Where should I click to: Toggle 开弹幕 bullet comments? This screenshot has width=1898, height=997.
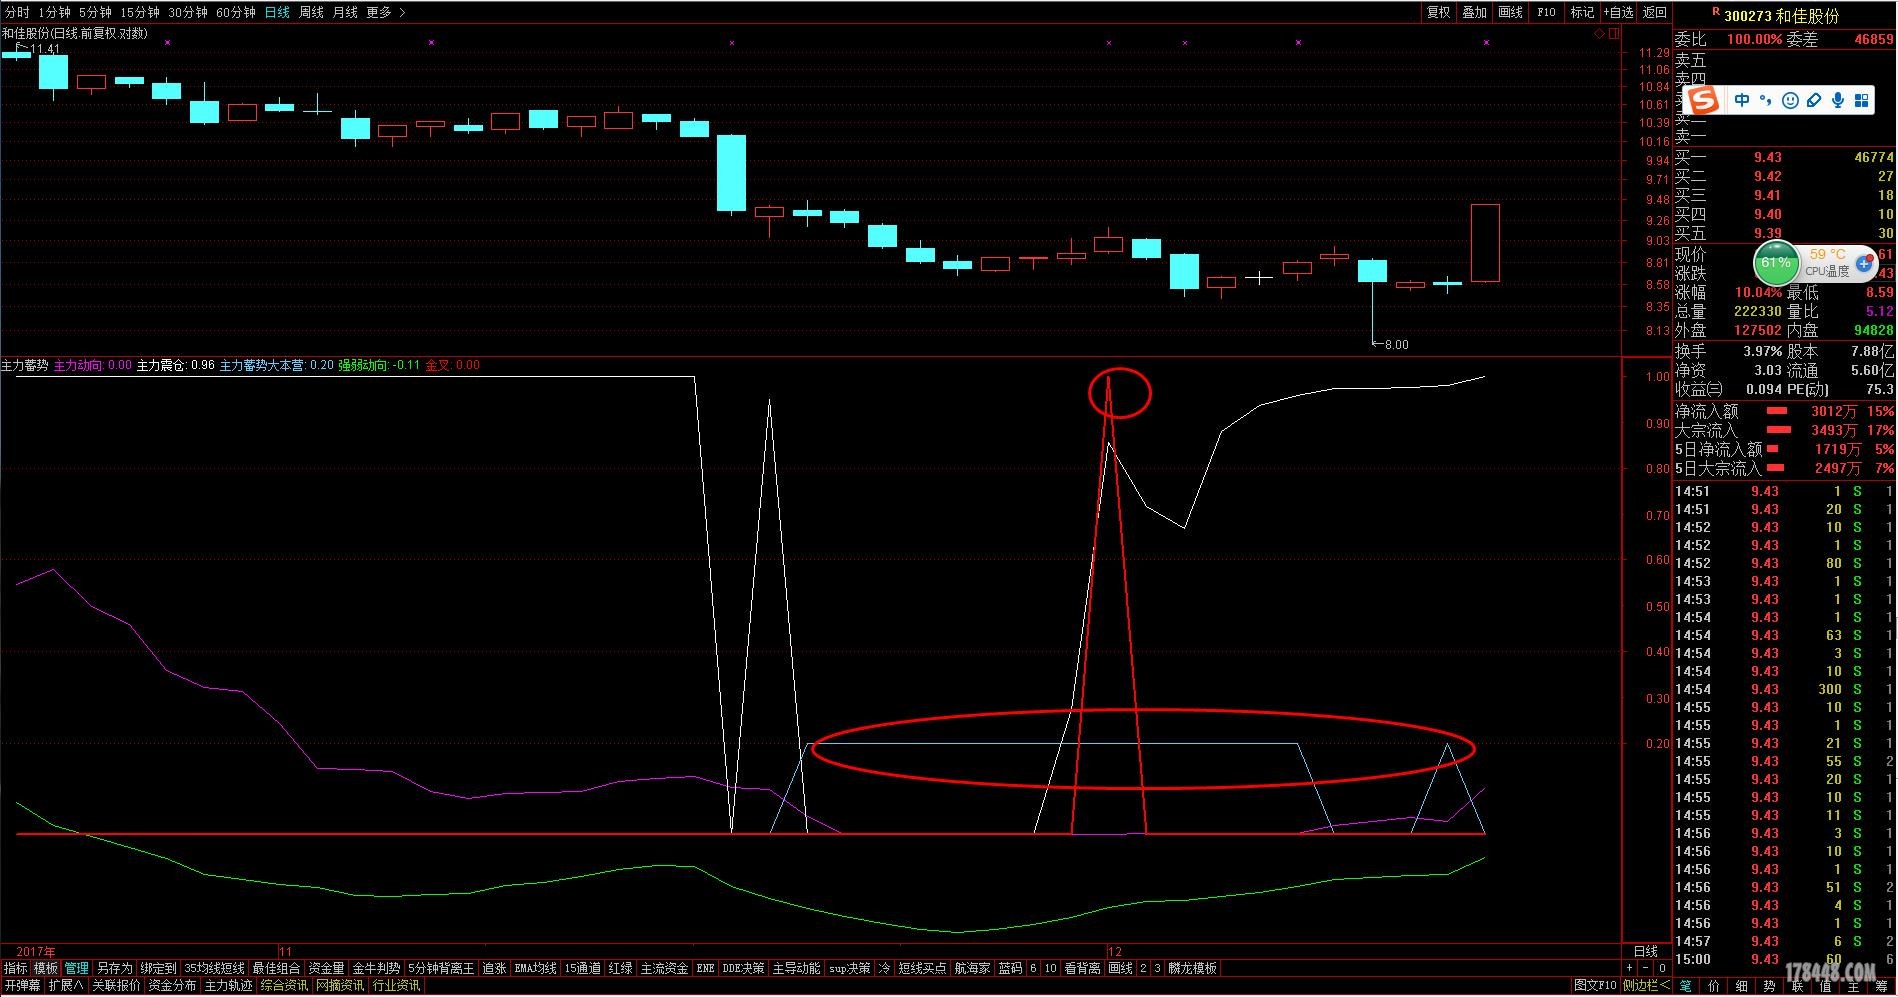pyautogui.click(x=21, y=985)
